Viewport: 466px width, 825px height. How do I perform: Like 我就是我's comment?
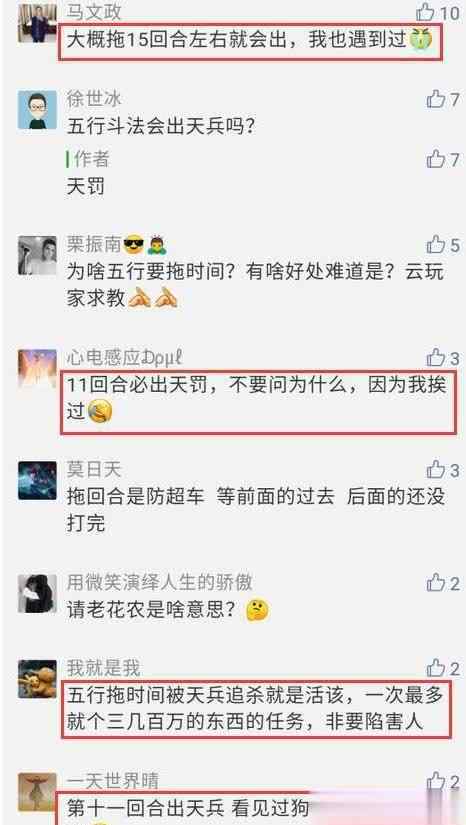pyautogui.click(x=435, y=668)
